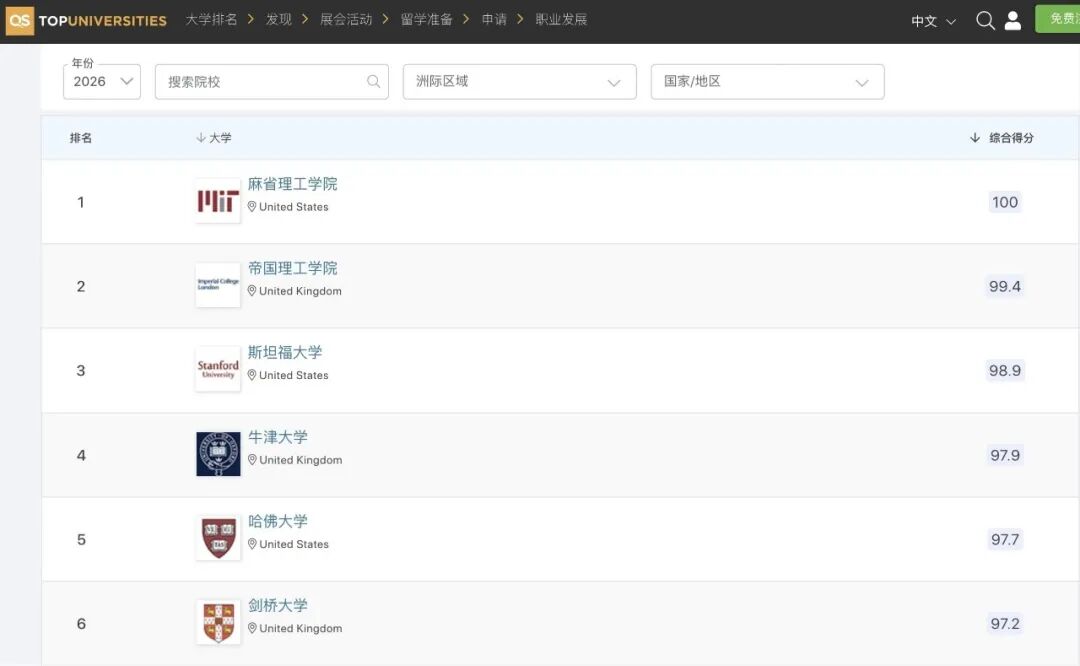Open the 发现 navigation menu
Viewport: 1080px width, 666px height.
point(279,19)
